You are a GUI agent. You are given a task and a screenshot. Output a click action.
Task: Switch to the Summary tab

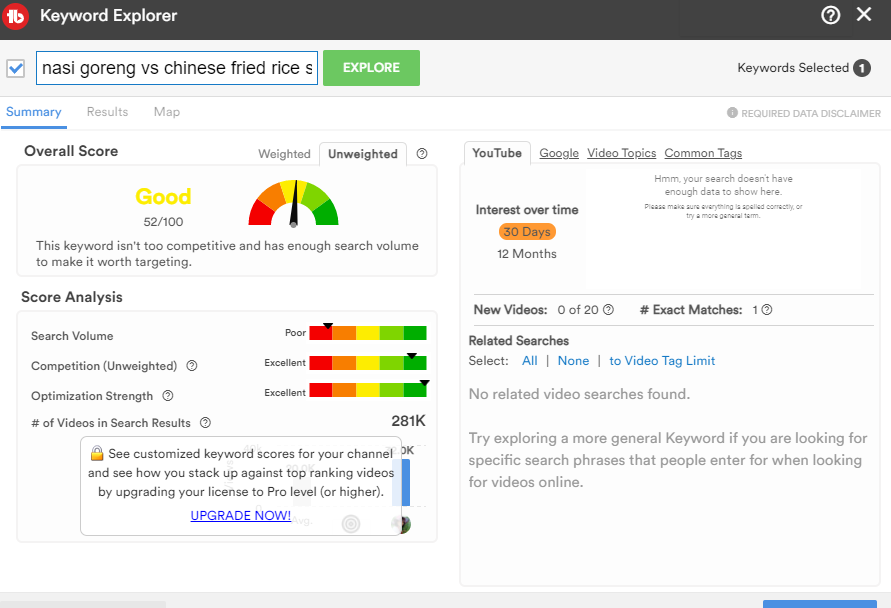(x=34, y=112)
